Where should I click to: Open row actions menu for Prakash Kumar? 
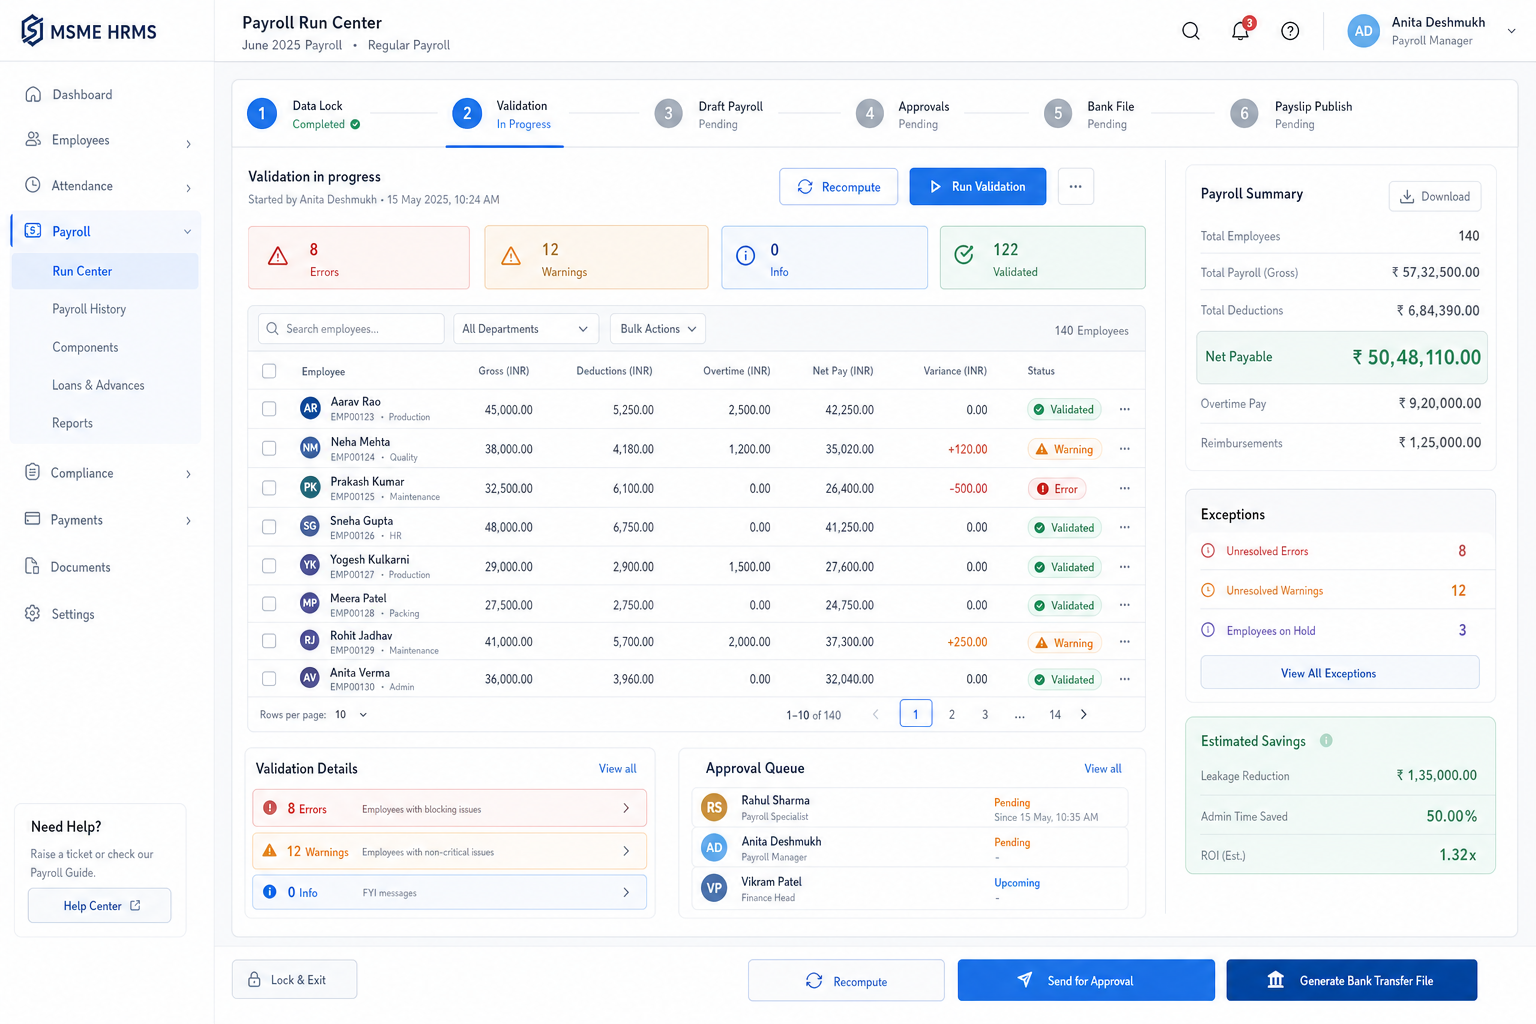click(x=1125, y=488)
